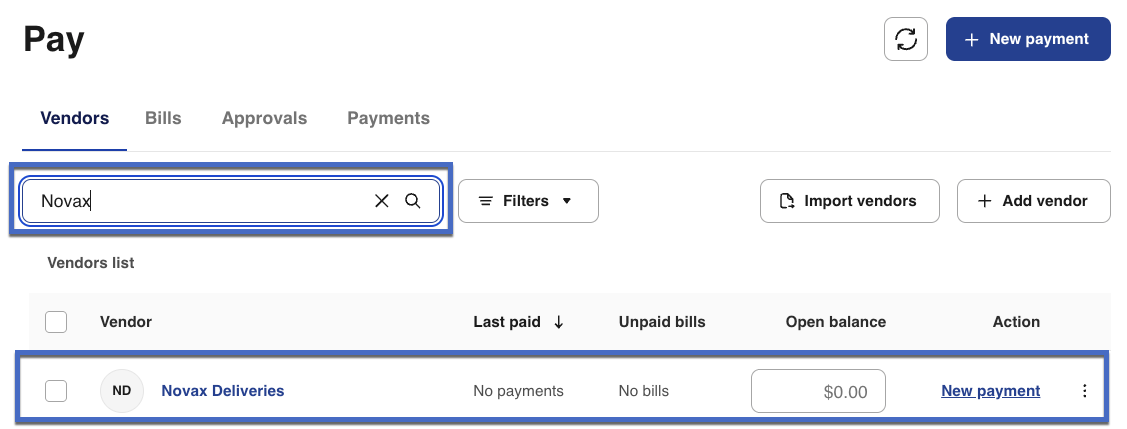Open the Novax Deliveries vendor link

tap(223, 391)
